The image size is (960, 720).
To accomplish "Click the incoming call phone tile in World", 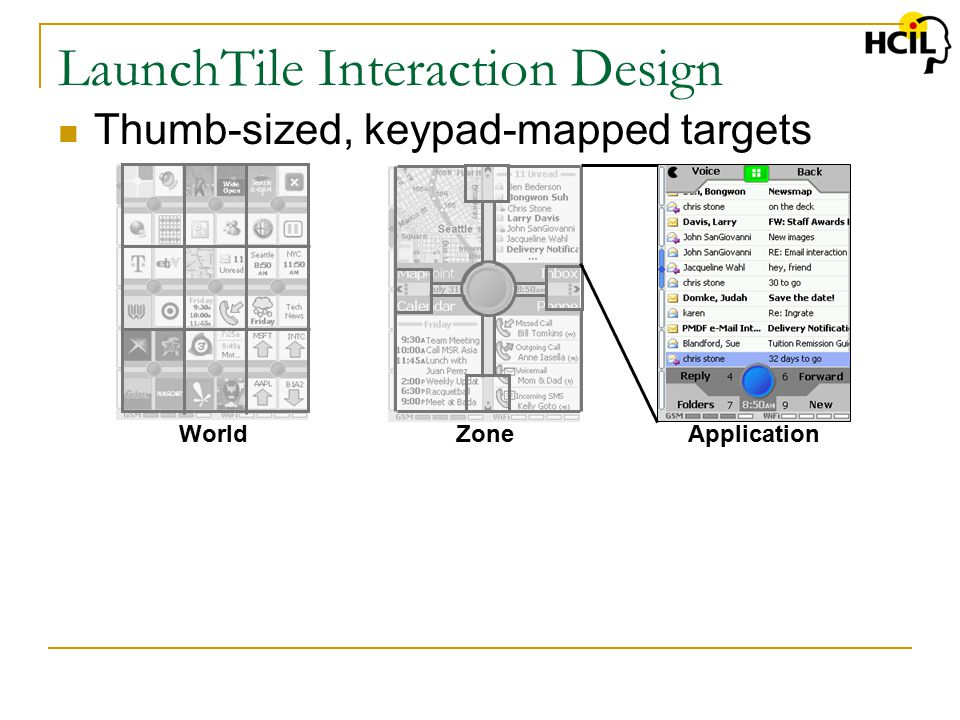I will (231, 311).
